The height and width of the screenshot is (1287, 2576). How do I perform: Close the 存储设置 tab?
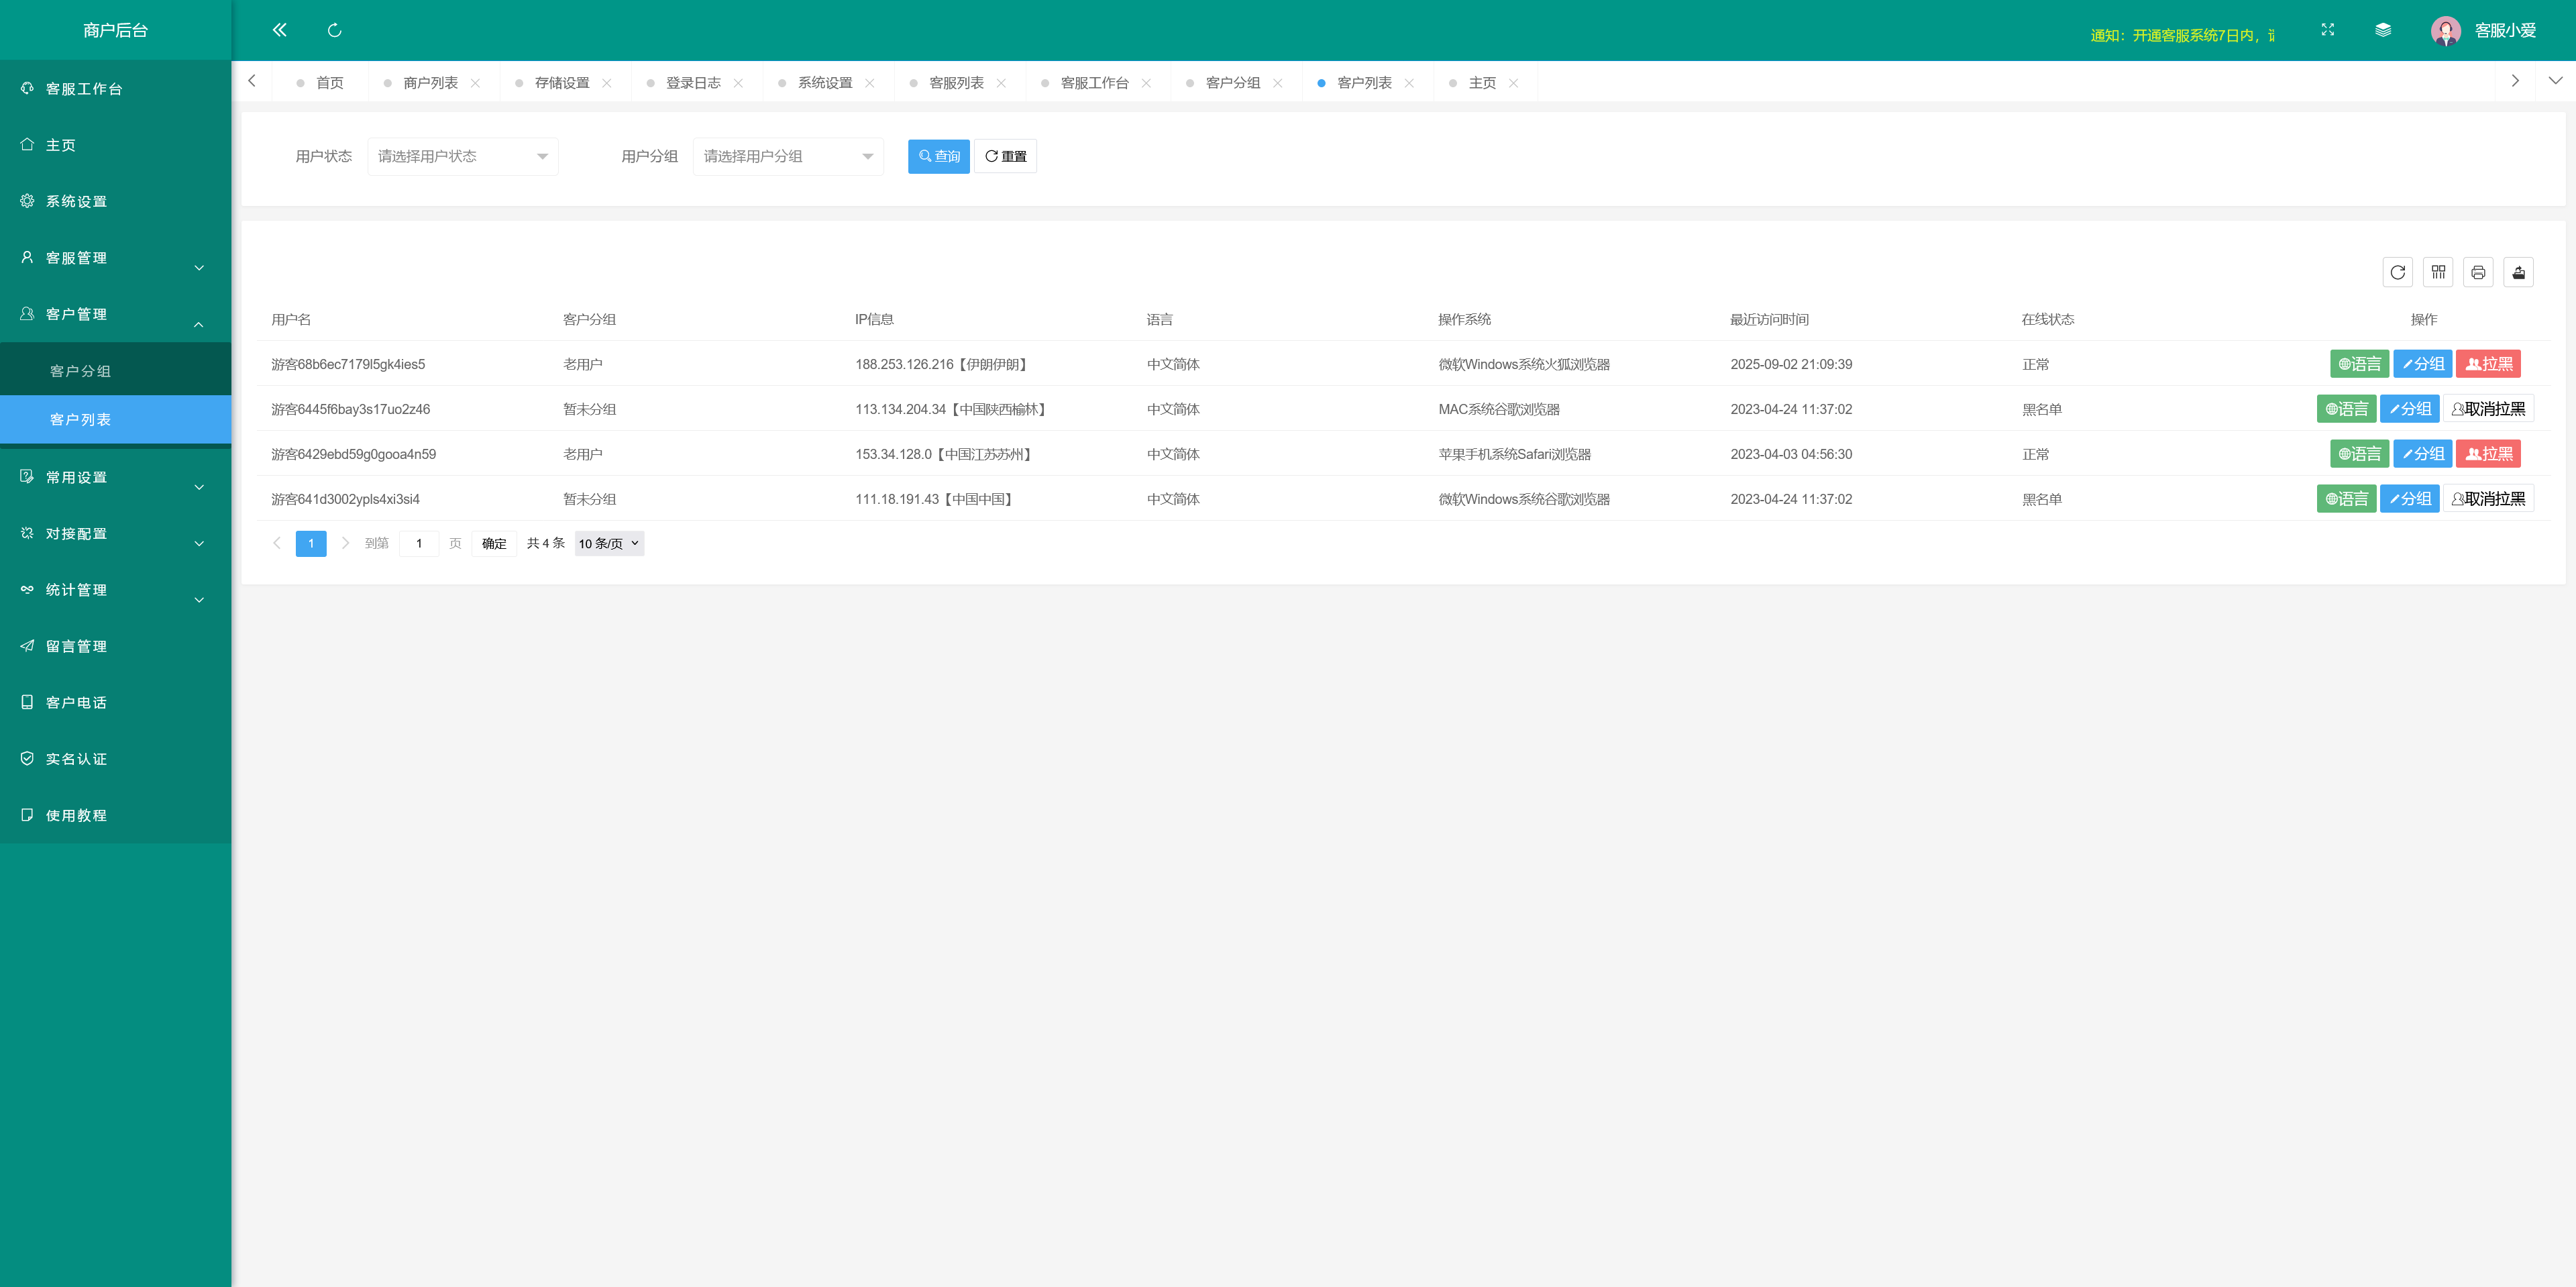click(607, 83)
